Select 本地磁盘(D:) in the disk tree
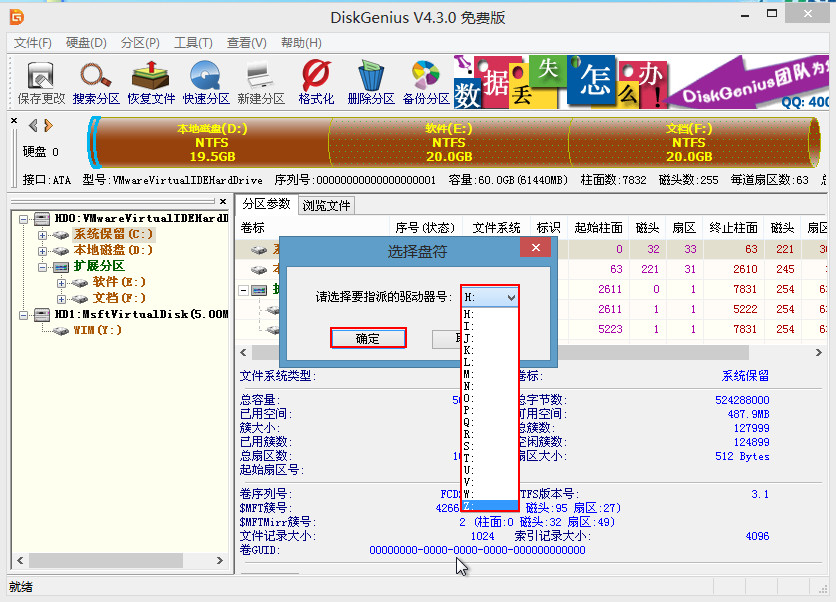The width and height of the screenshot is (836, 602). 113,250
